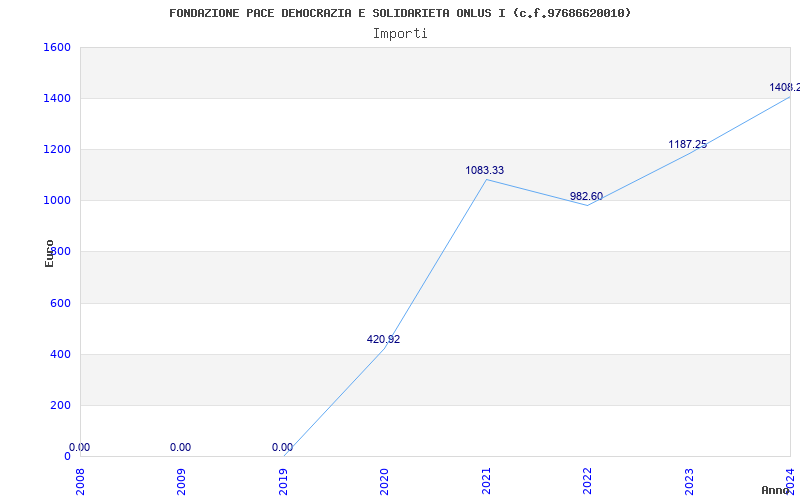800x500 pixels.
Task: Click the 2022 x-axis year label
Action: 587,481
